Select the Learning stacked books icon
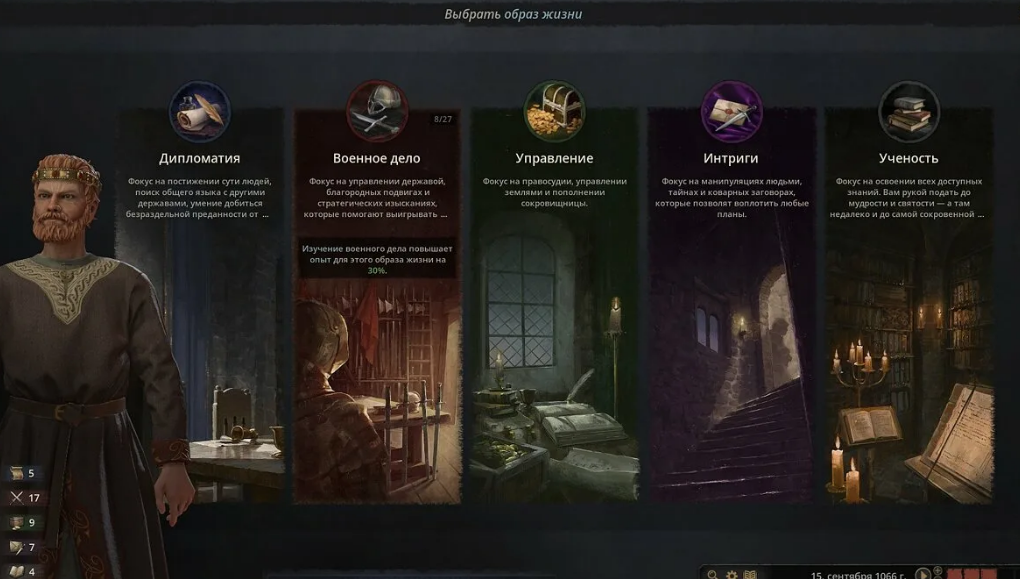The image size is (1020, 579). pyautogui.click(x=909, y=112)
